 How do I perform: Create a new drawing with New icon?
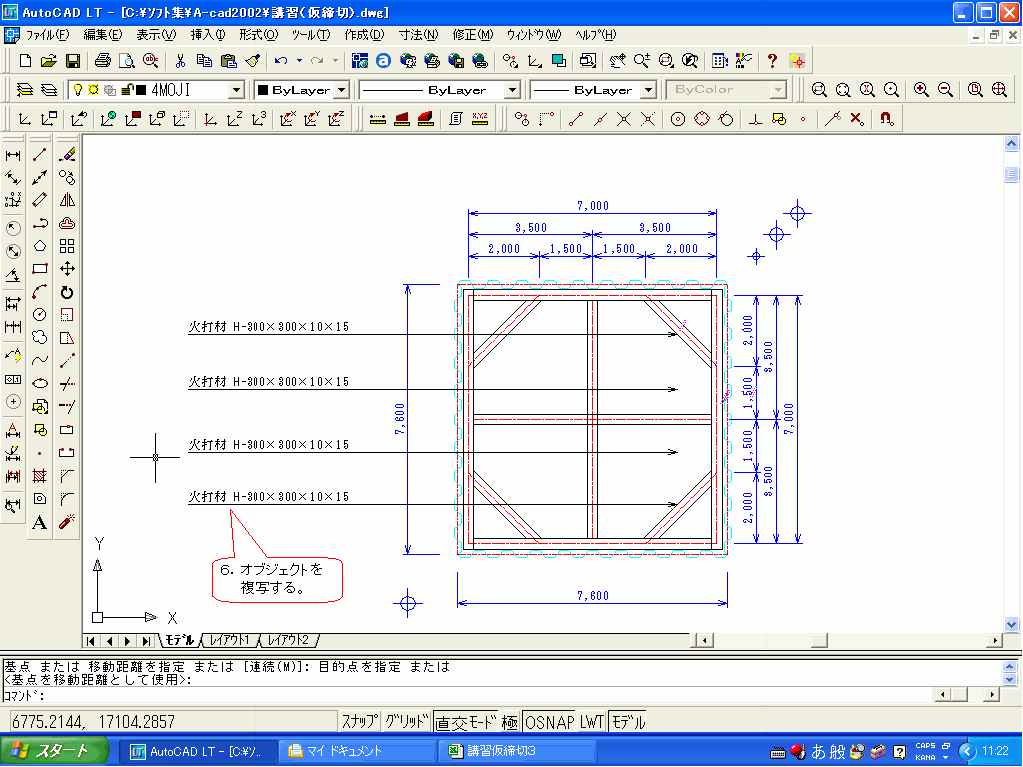pyautogui.click(x=25, y=61)
